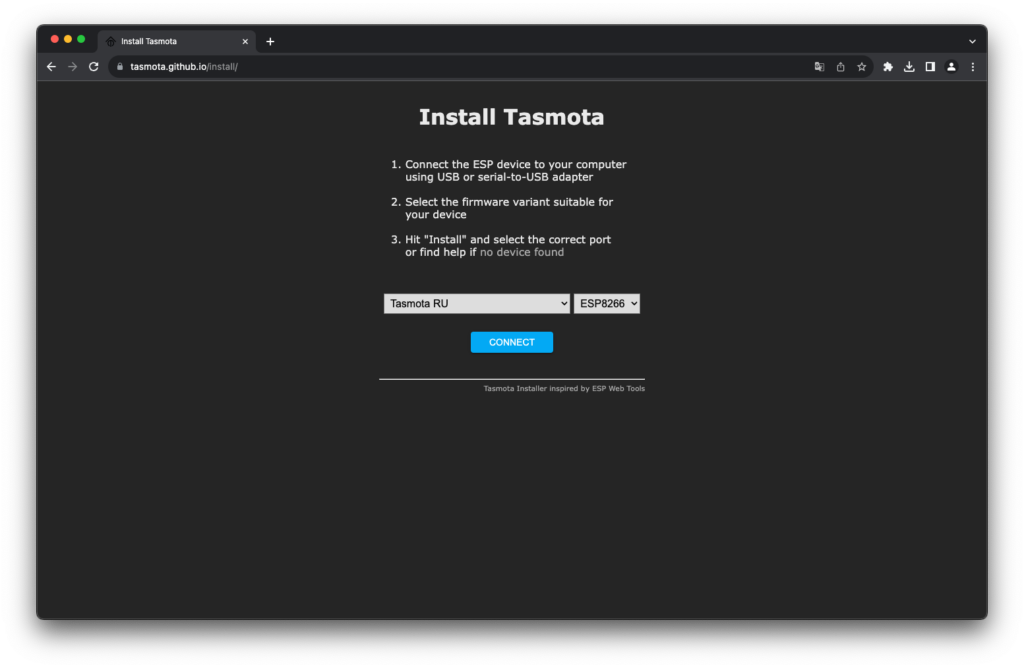Click the 'Connect the ESP device' instruction
The image size is (1024, 668).
pos(515,170)
